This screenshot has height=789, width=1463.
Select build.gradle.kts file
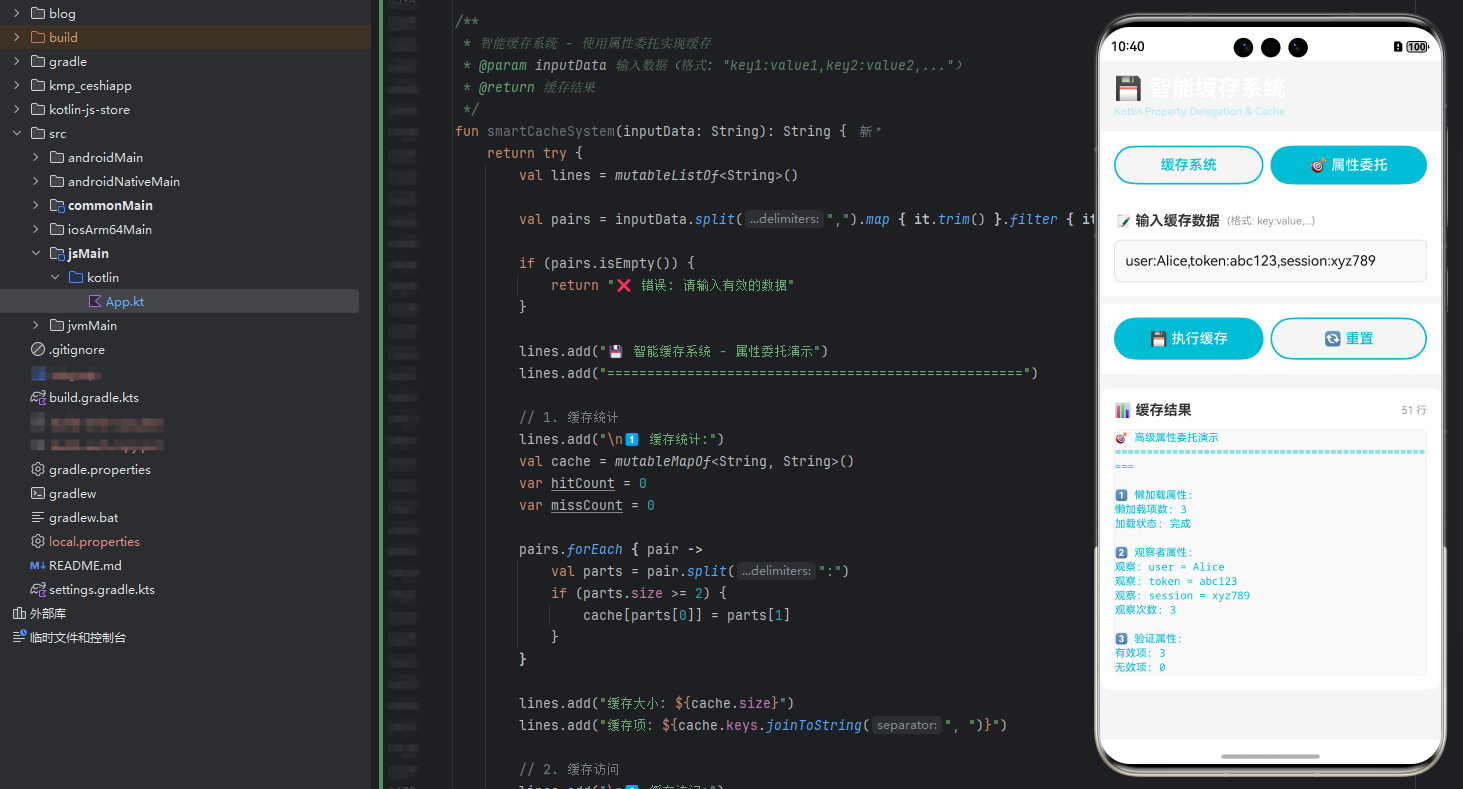(x=94, y=398)
